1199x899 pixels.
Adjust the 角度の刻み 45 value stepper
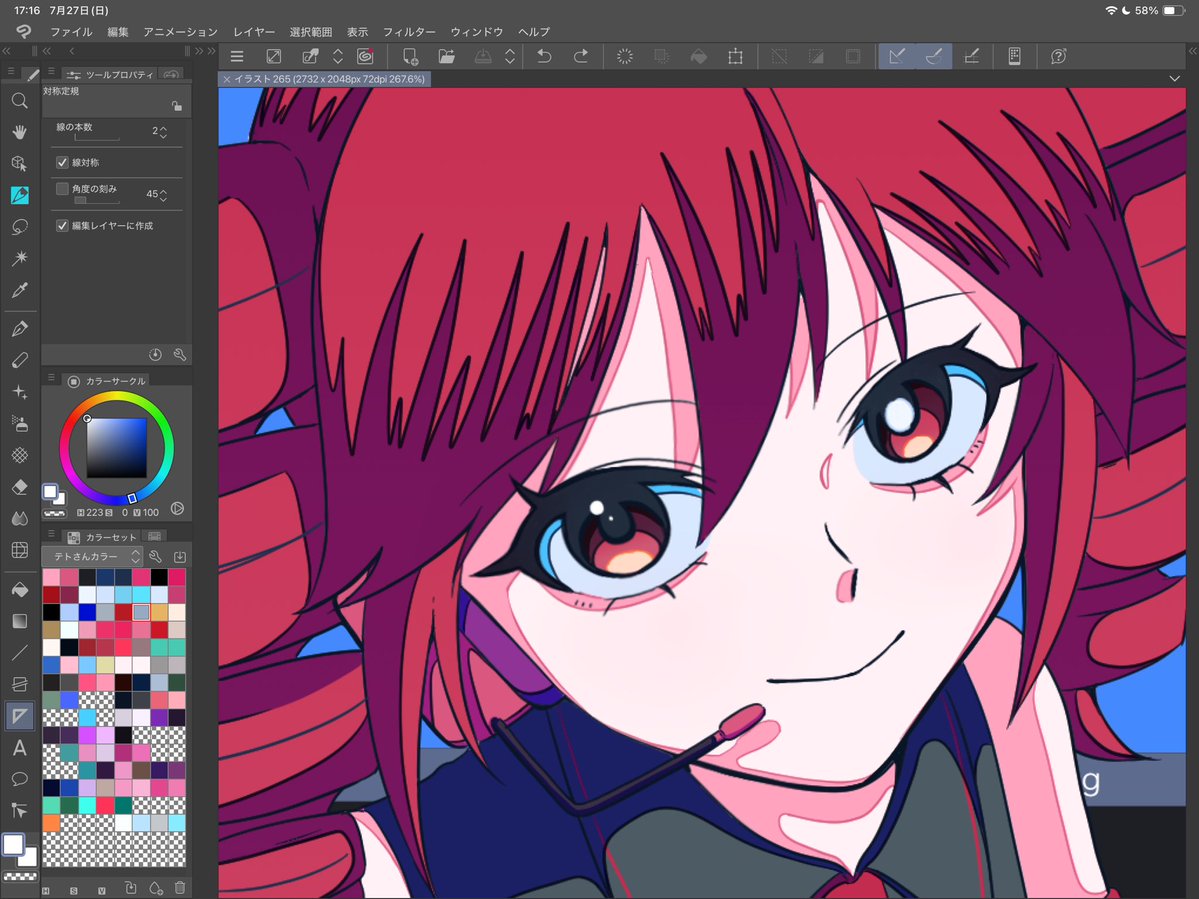164,195
